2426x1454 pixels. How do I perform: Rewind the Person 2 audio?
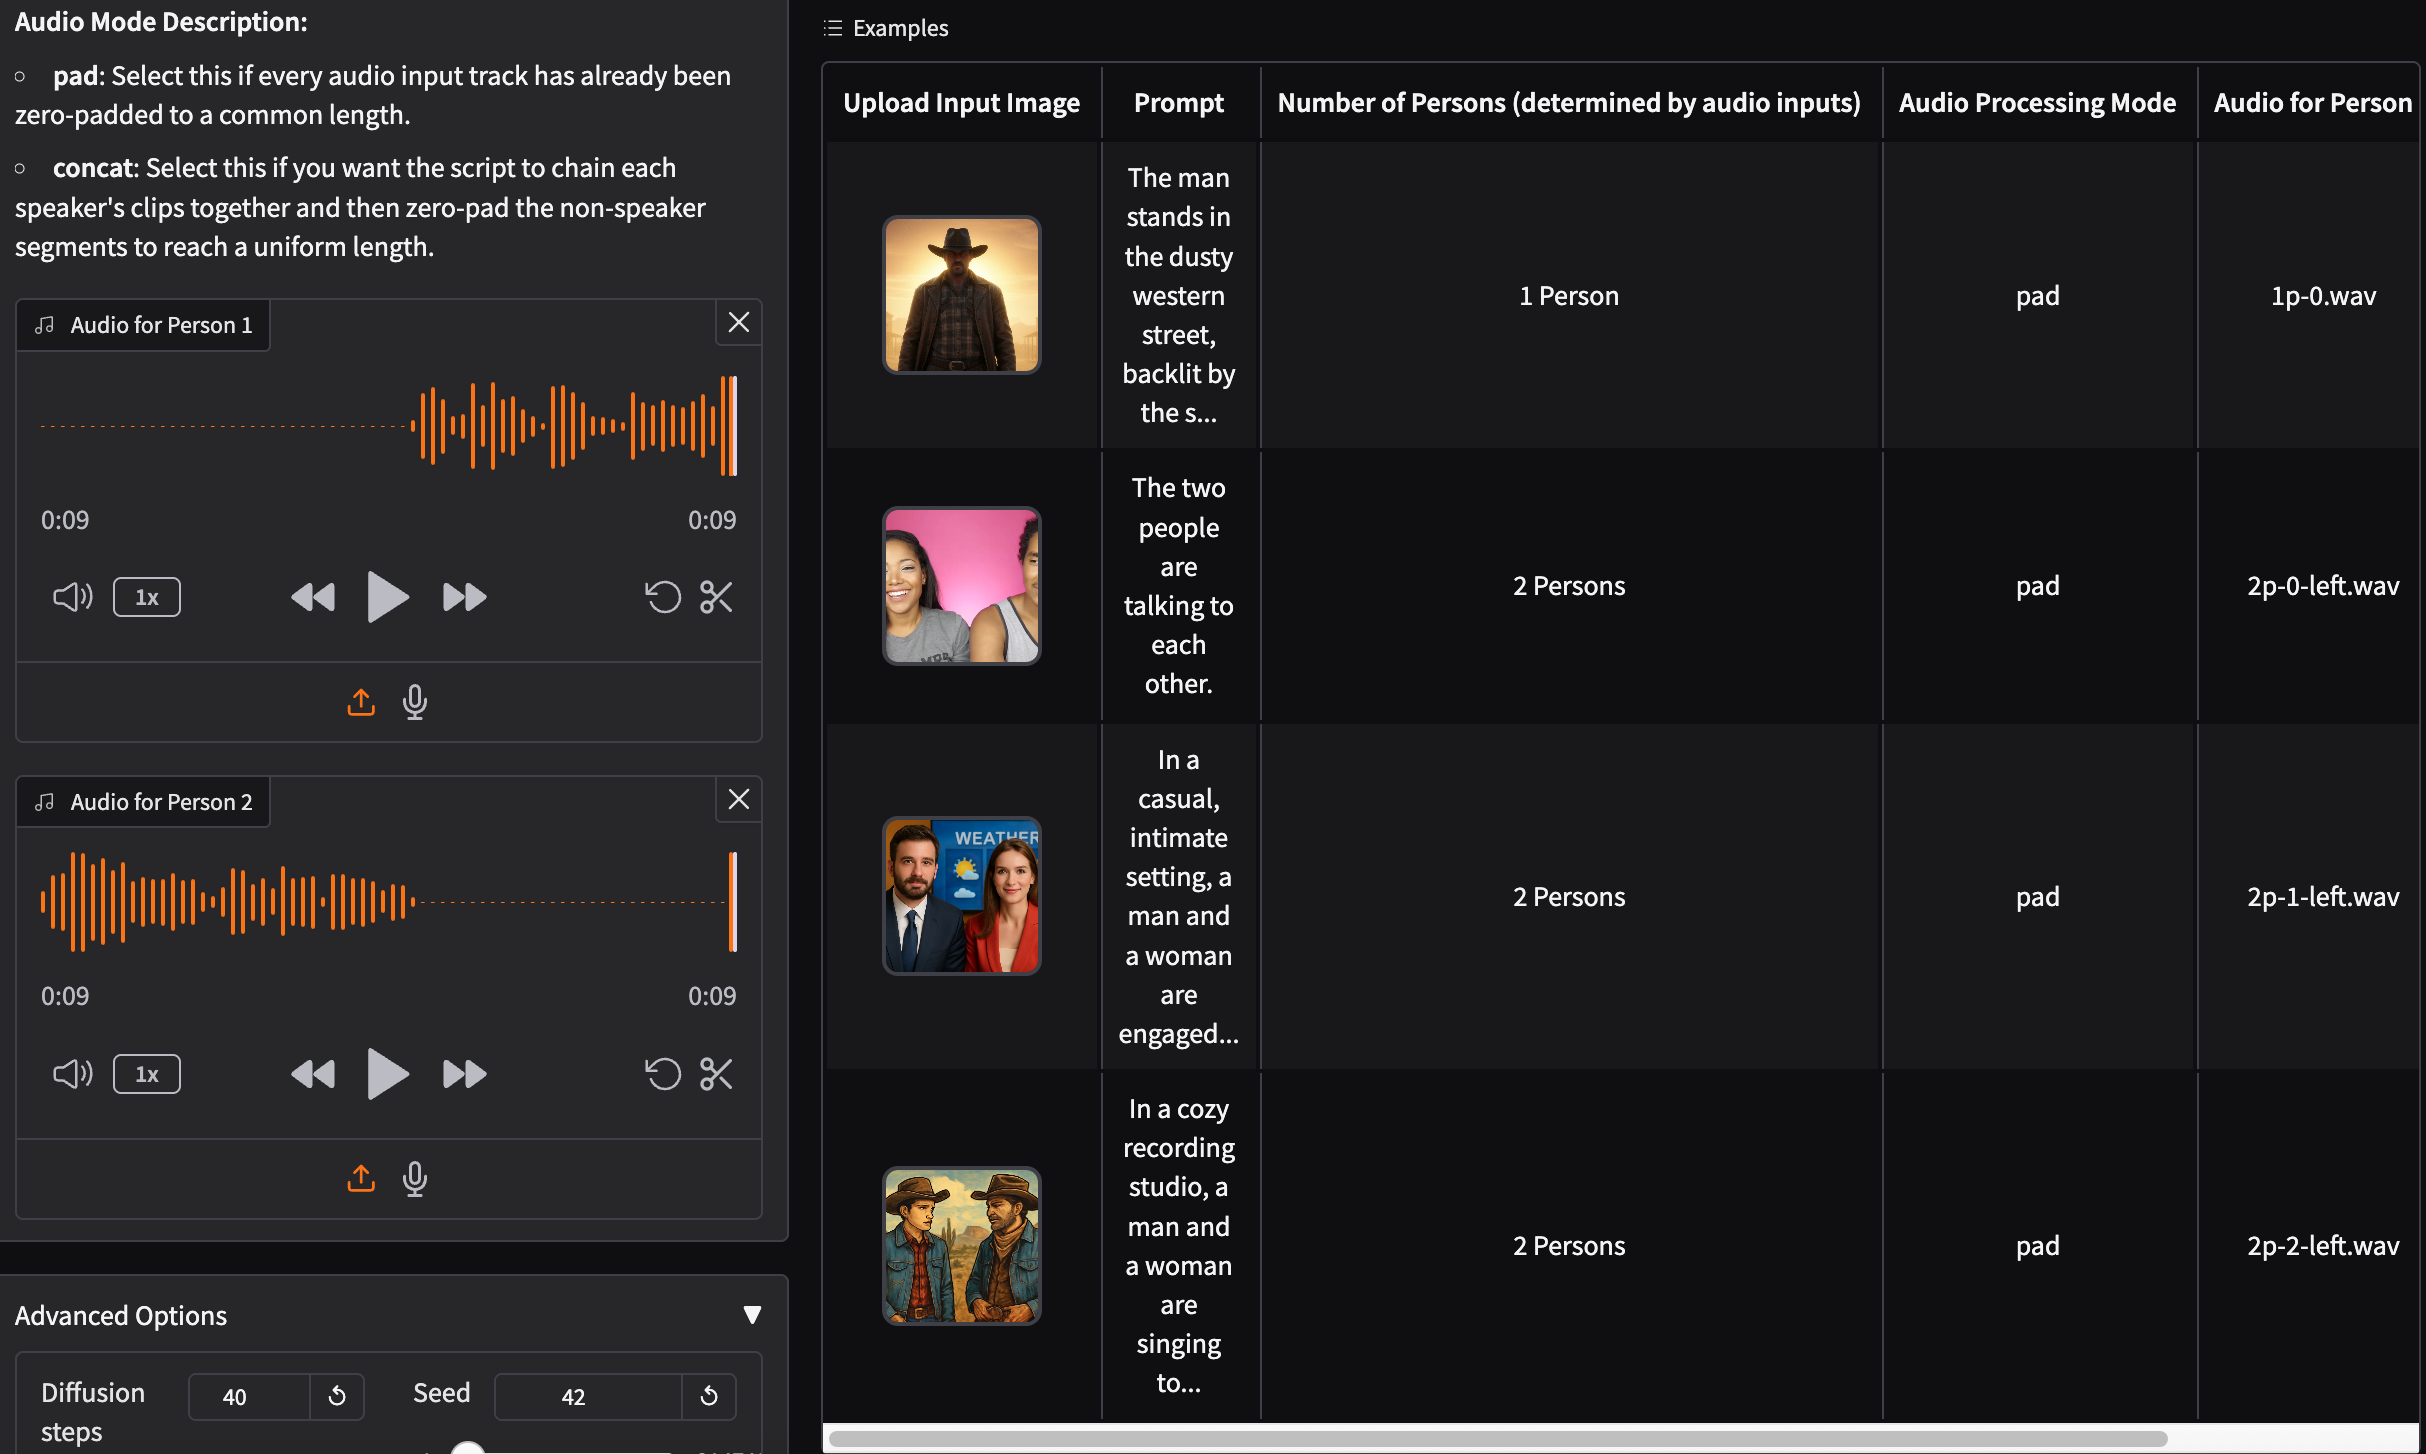tap(313, 1074)
